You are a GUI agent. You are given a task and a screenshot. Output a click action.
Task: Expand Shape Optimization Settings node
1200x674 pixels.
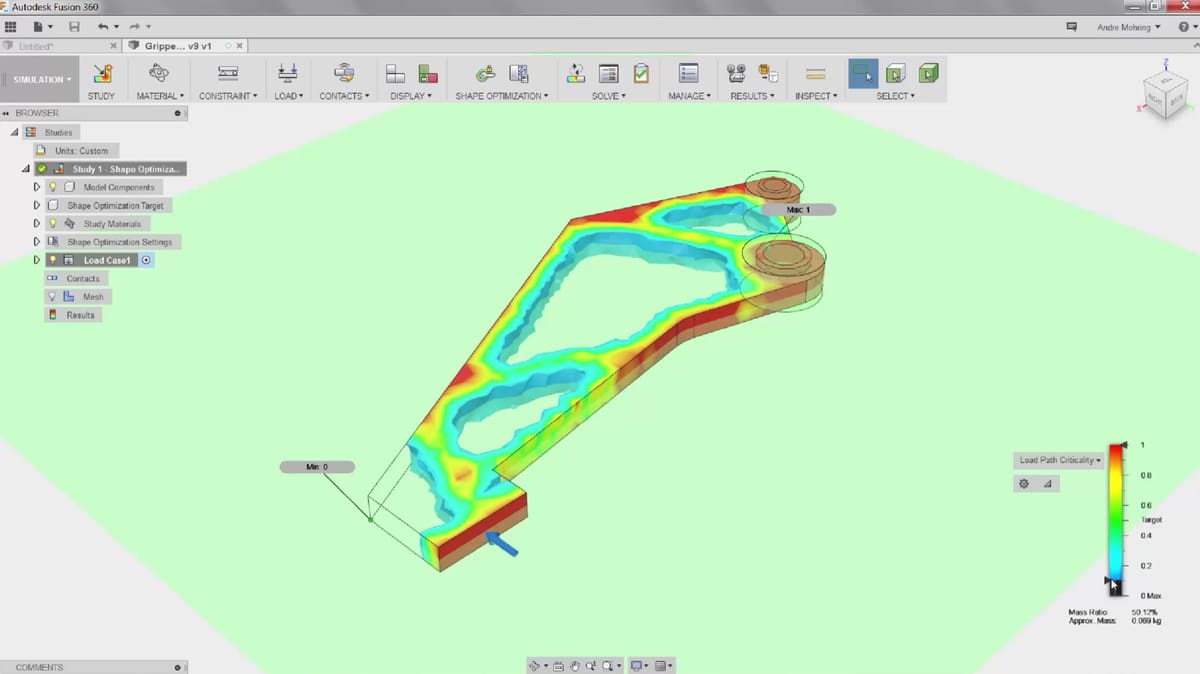click(37, 242)
